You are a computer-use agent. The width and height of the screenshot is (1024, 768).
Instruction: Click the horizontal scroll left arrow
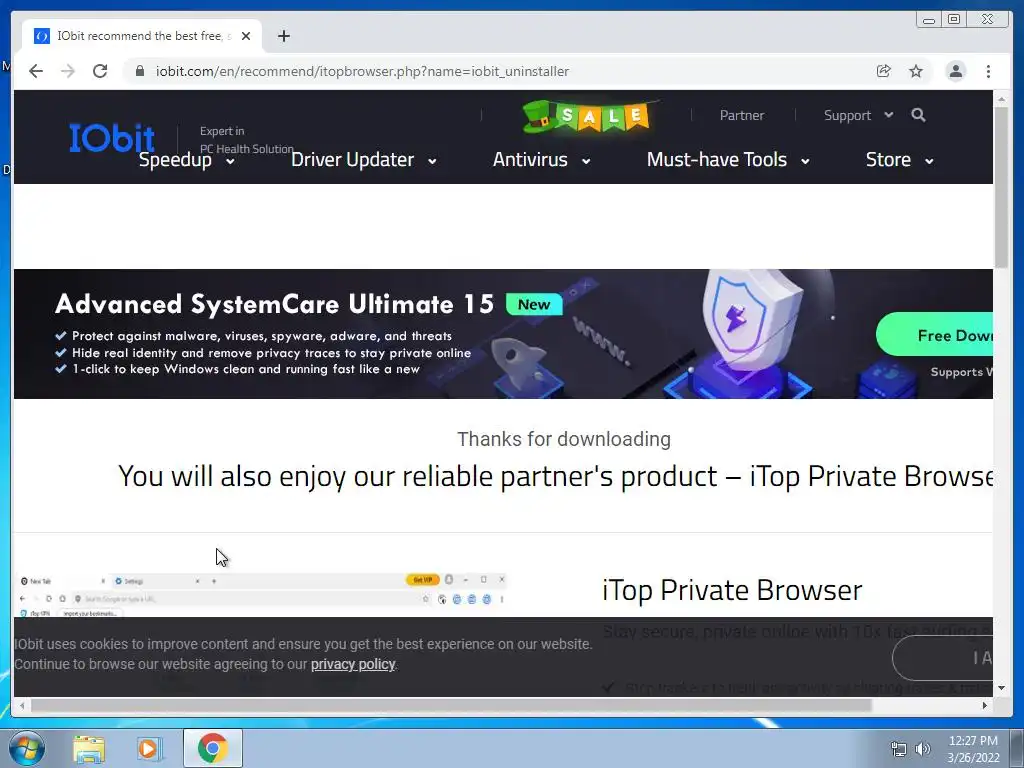coord(22,705)
